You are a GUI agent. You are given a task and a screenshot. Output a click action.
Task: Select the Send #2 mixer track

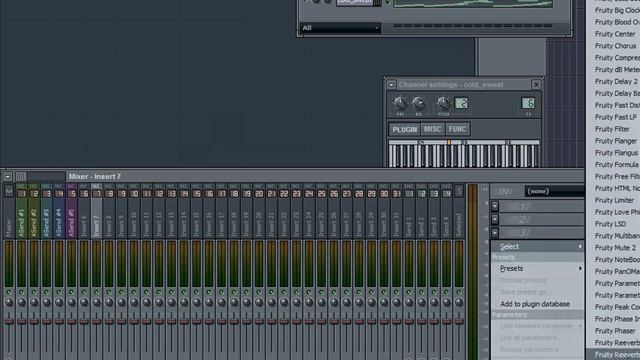(34, 211)
